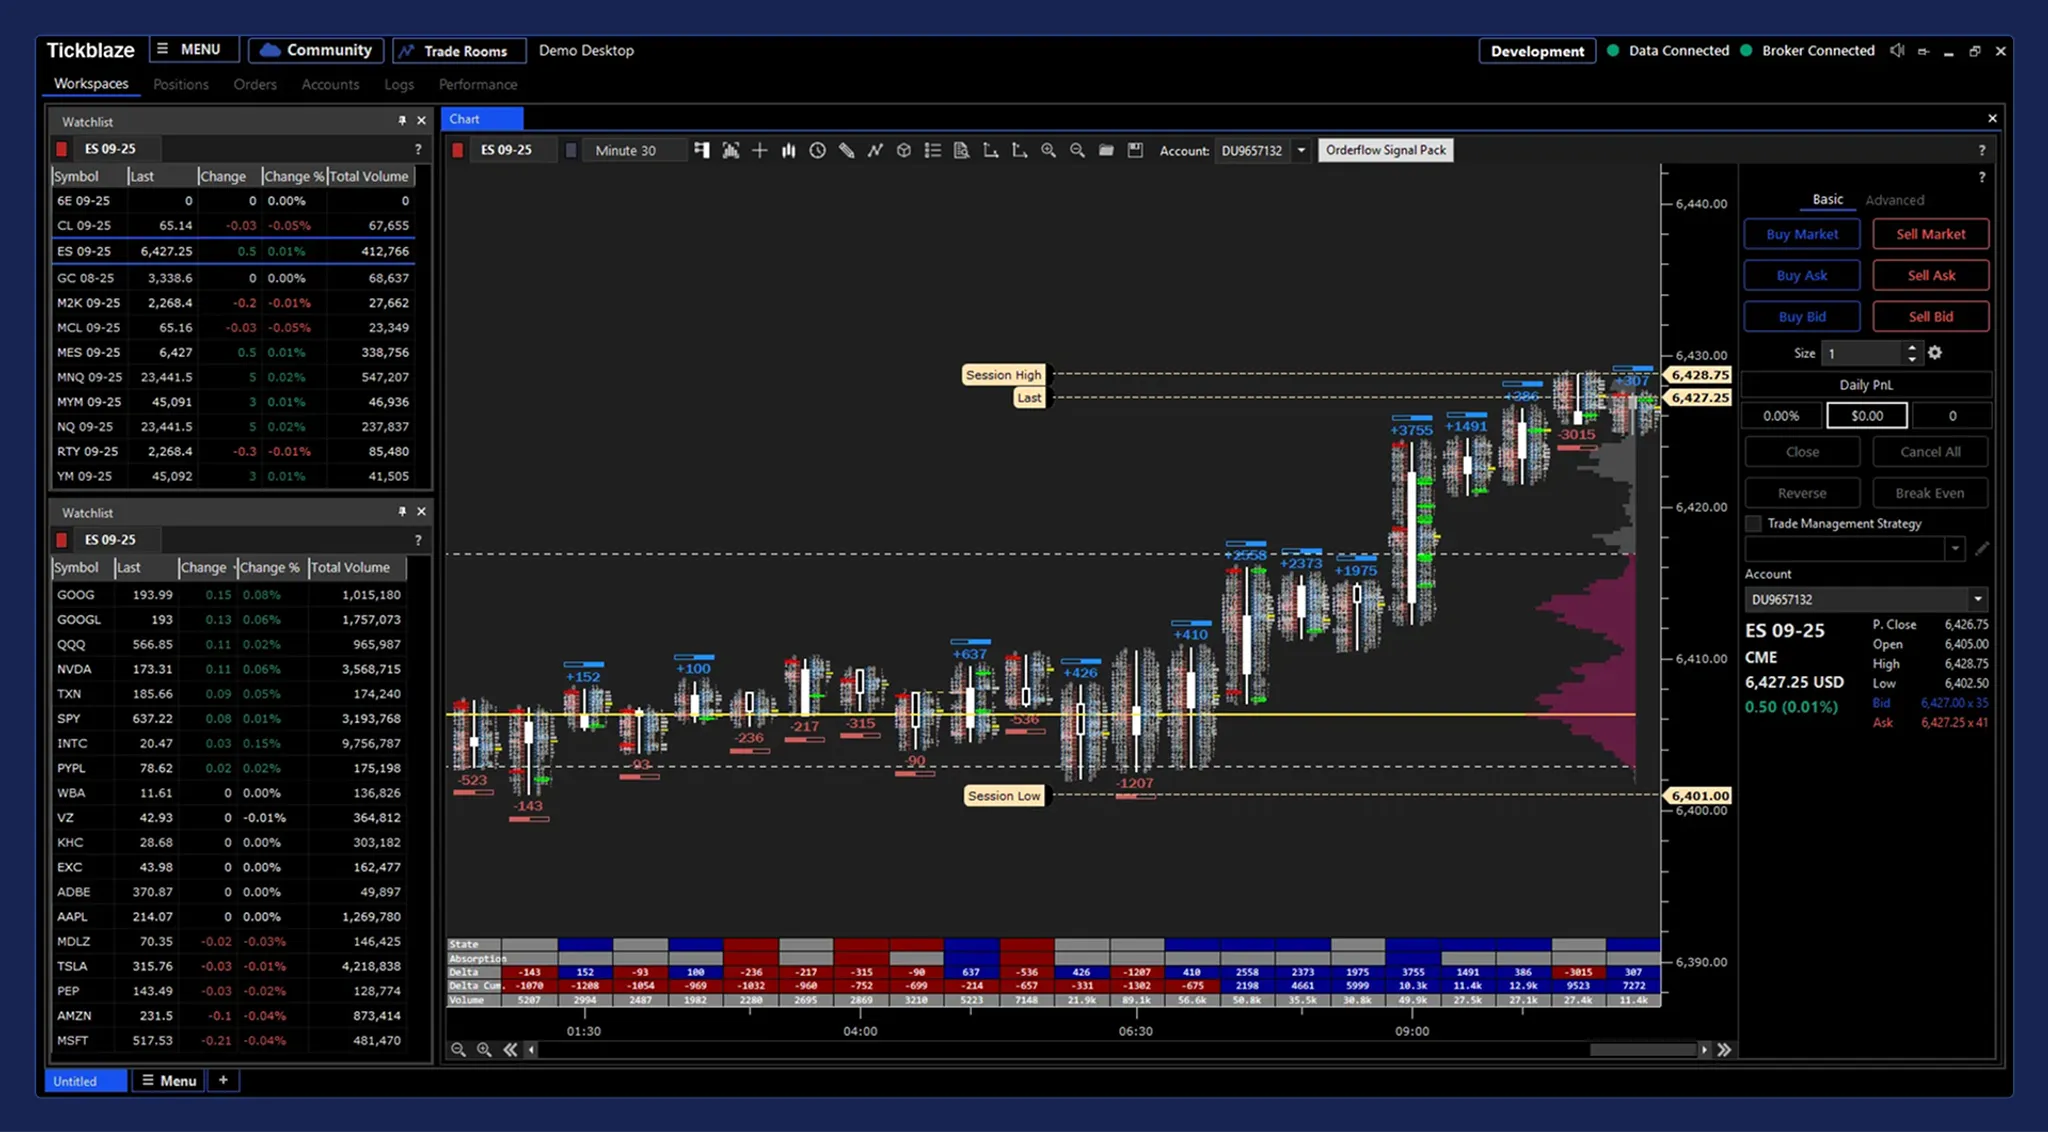The width and height of the screenshot is (2048, 1132).
Task: Click the Cancel All button
Action: [1930, 452]
